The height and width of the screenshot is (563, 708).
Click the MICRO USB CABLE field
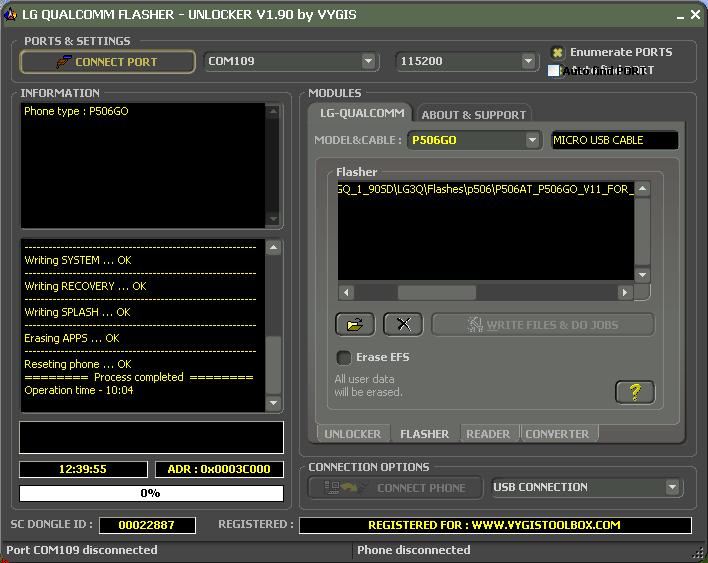(615, 140)
